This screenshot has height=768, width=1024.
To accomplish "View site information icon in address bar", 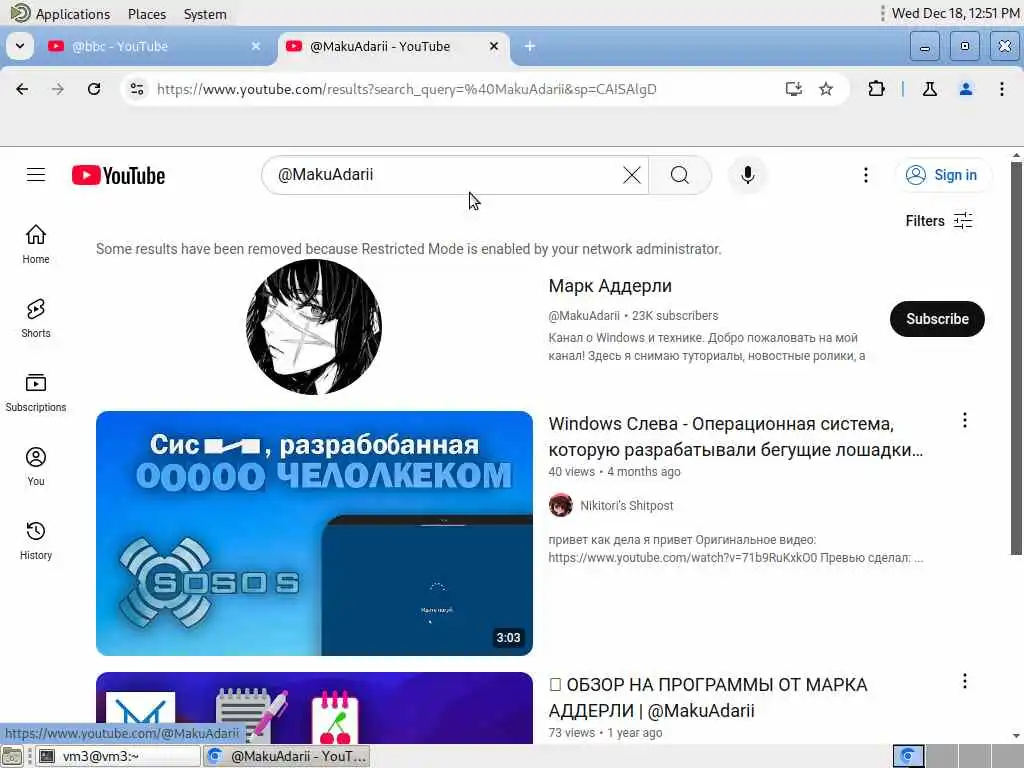I will [136, 89].
